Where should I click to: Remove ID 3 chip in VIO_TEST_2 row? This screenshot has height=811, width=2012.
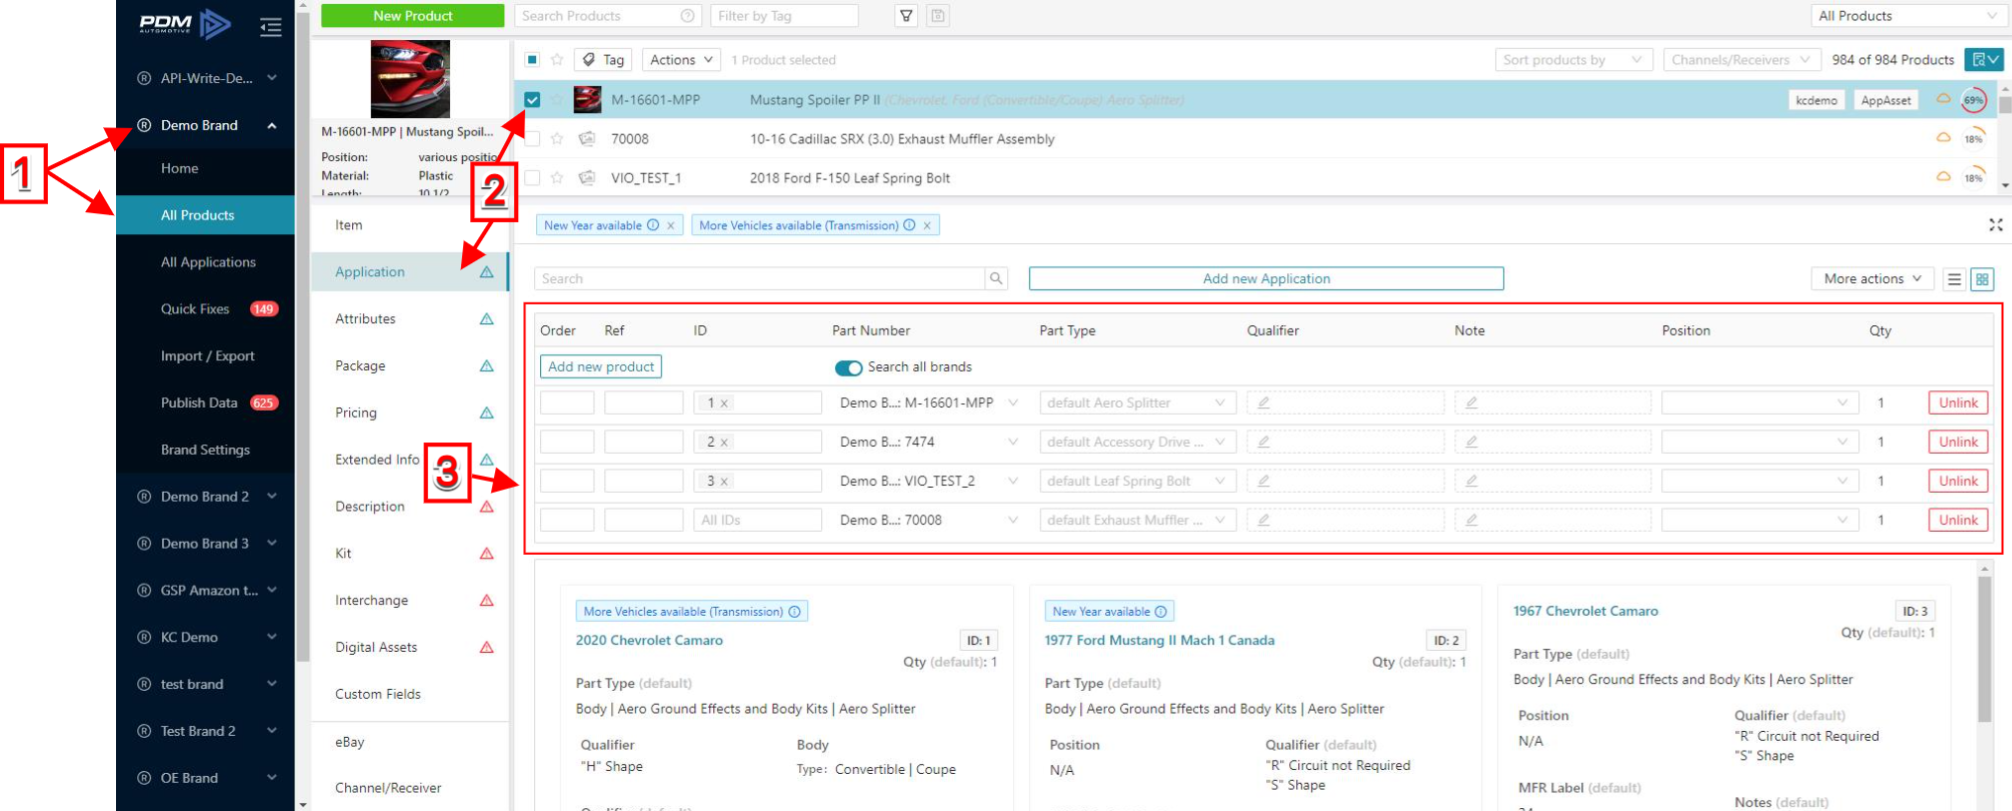[725, 481]
